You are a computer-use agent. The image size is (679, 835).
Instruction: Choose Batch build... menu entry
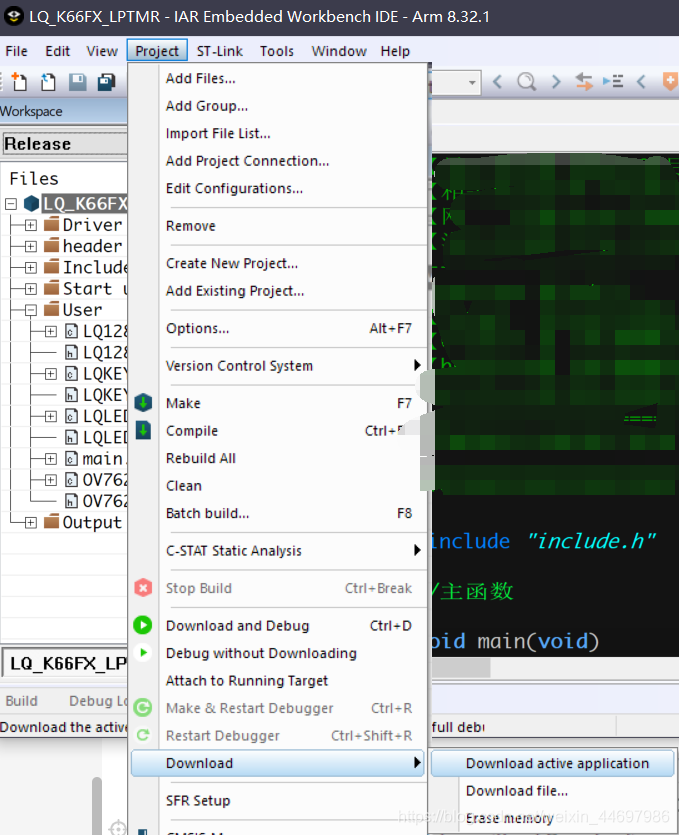[279, 513]
